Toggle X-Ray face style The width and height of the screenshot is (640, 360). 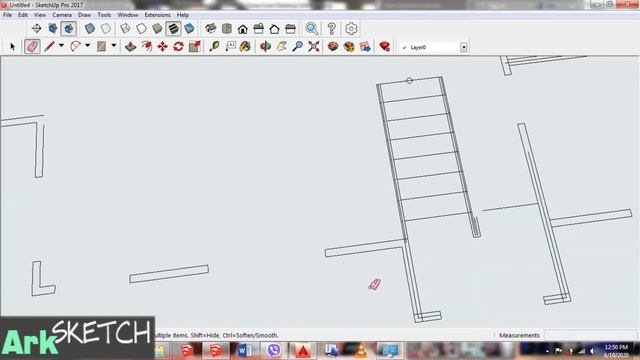tap(90, 29)
